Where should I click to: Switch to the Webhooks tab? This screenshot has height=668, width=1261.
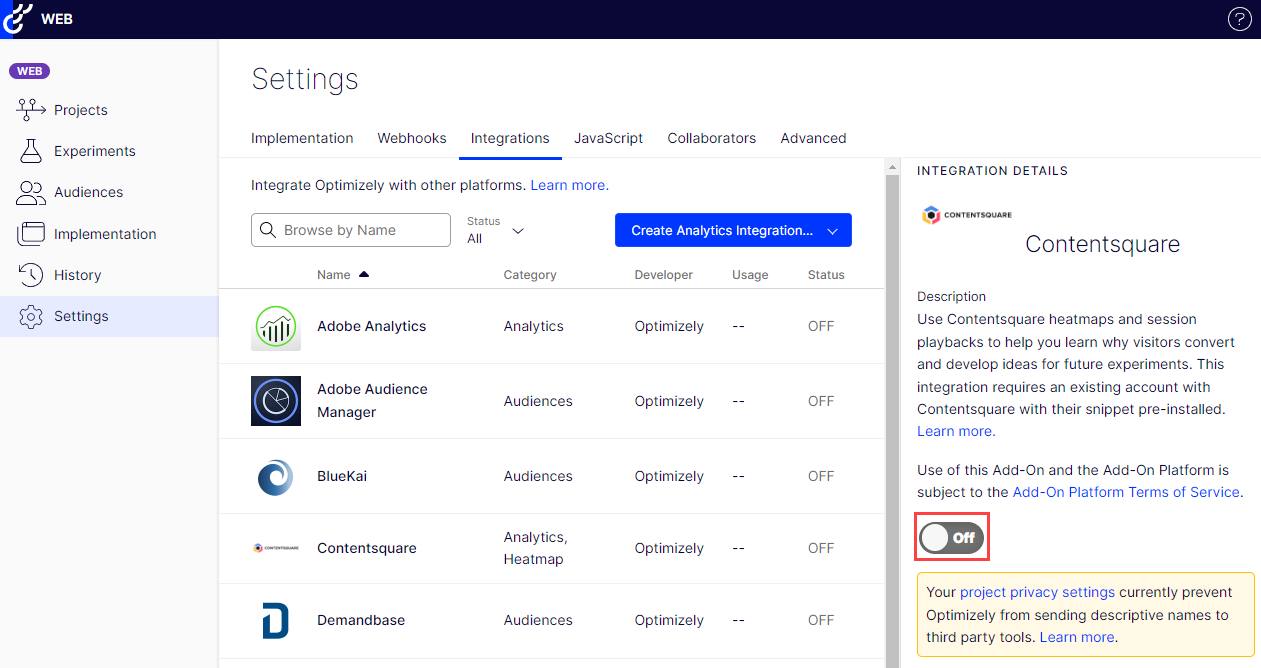click(412, 138)
